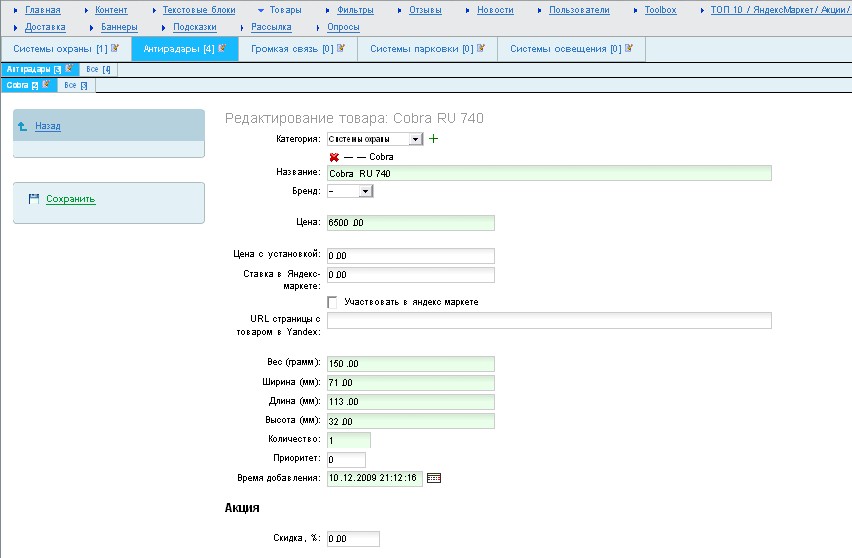Open the Фильтры menu item

point(355,10)
